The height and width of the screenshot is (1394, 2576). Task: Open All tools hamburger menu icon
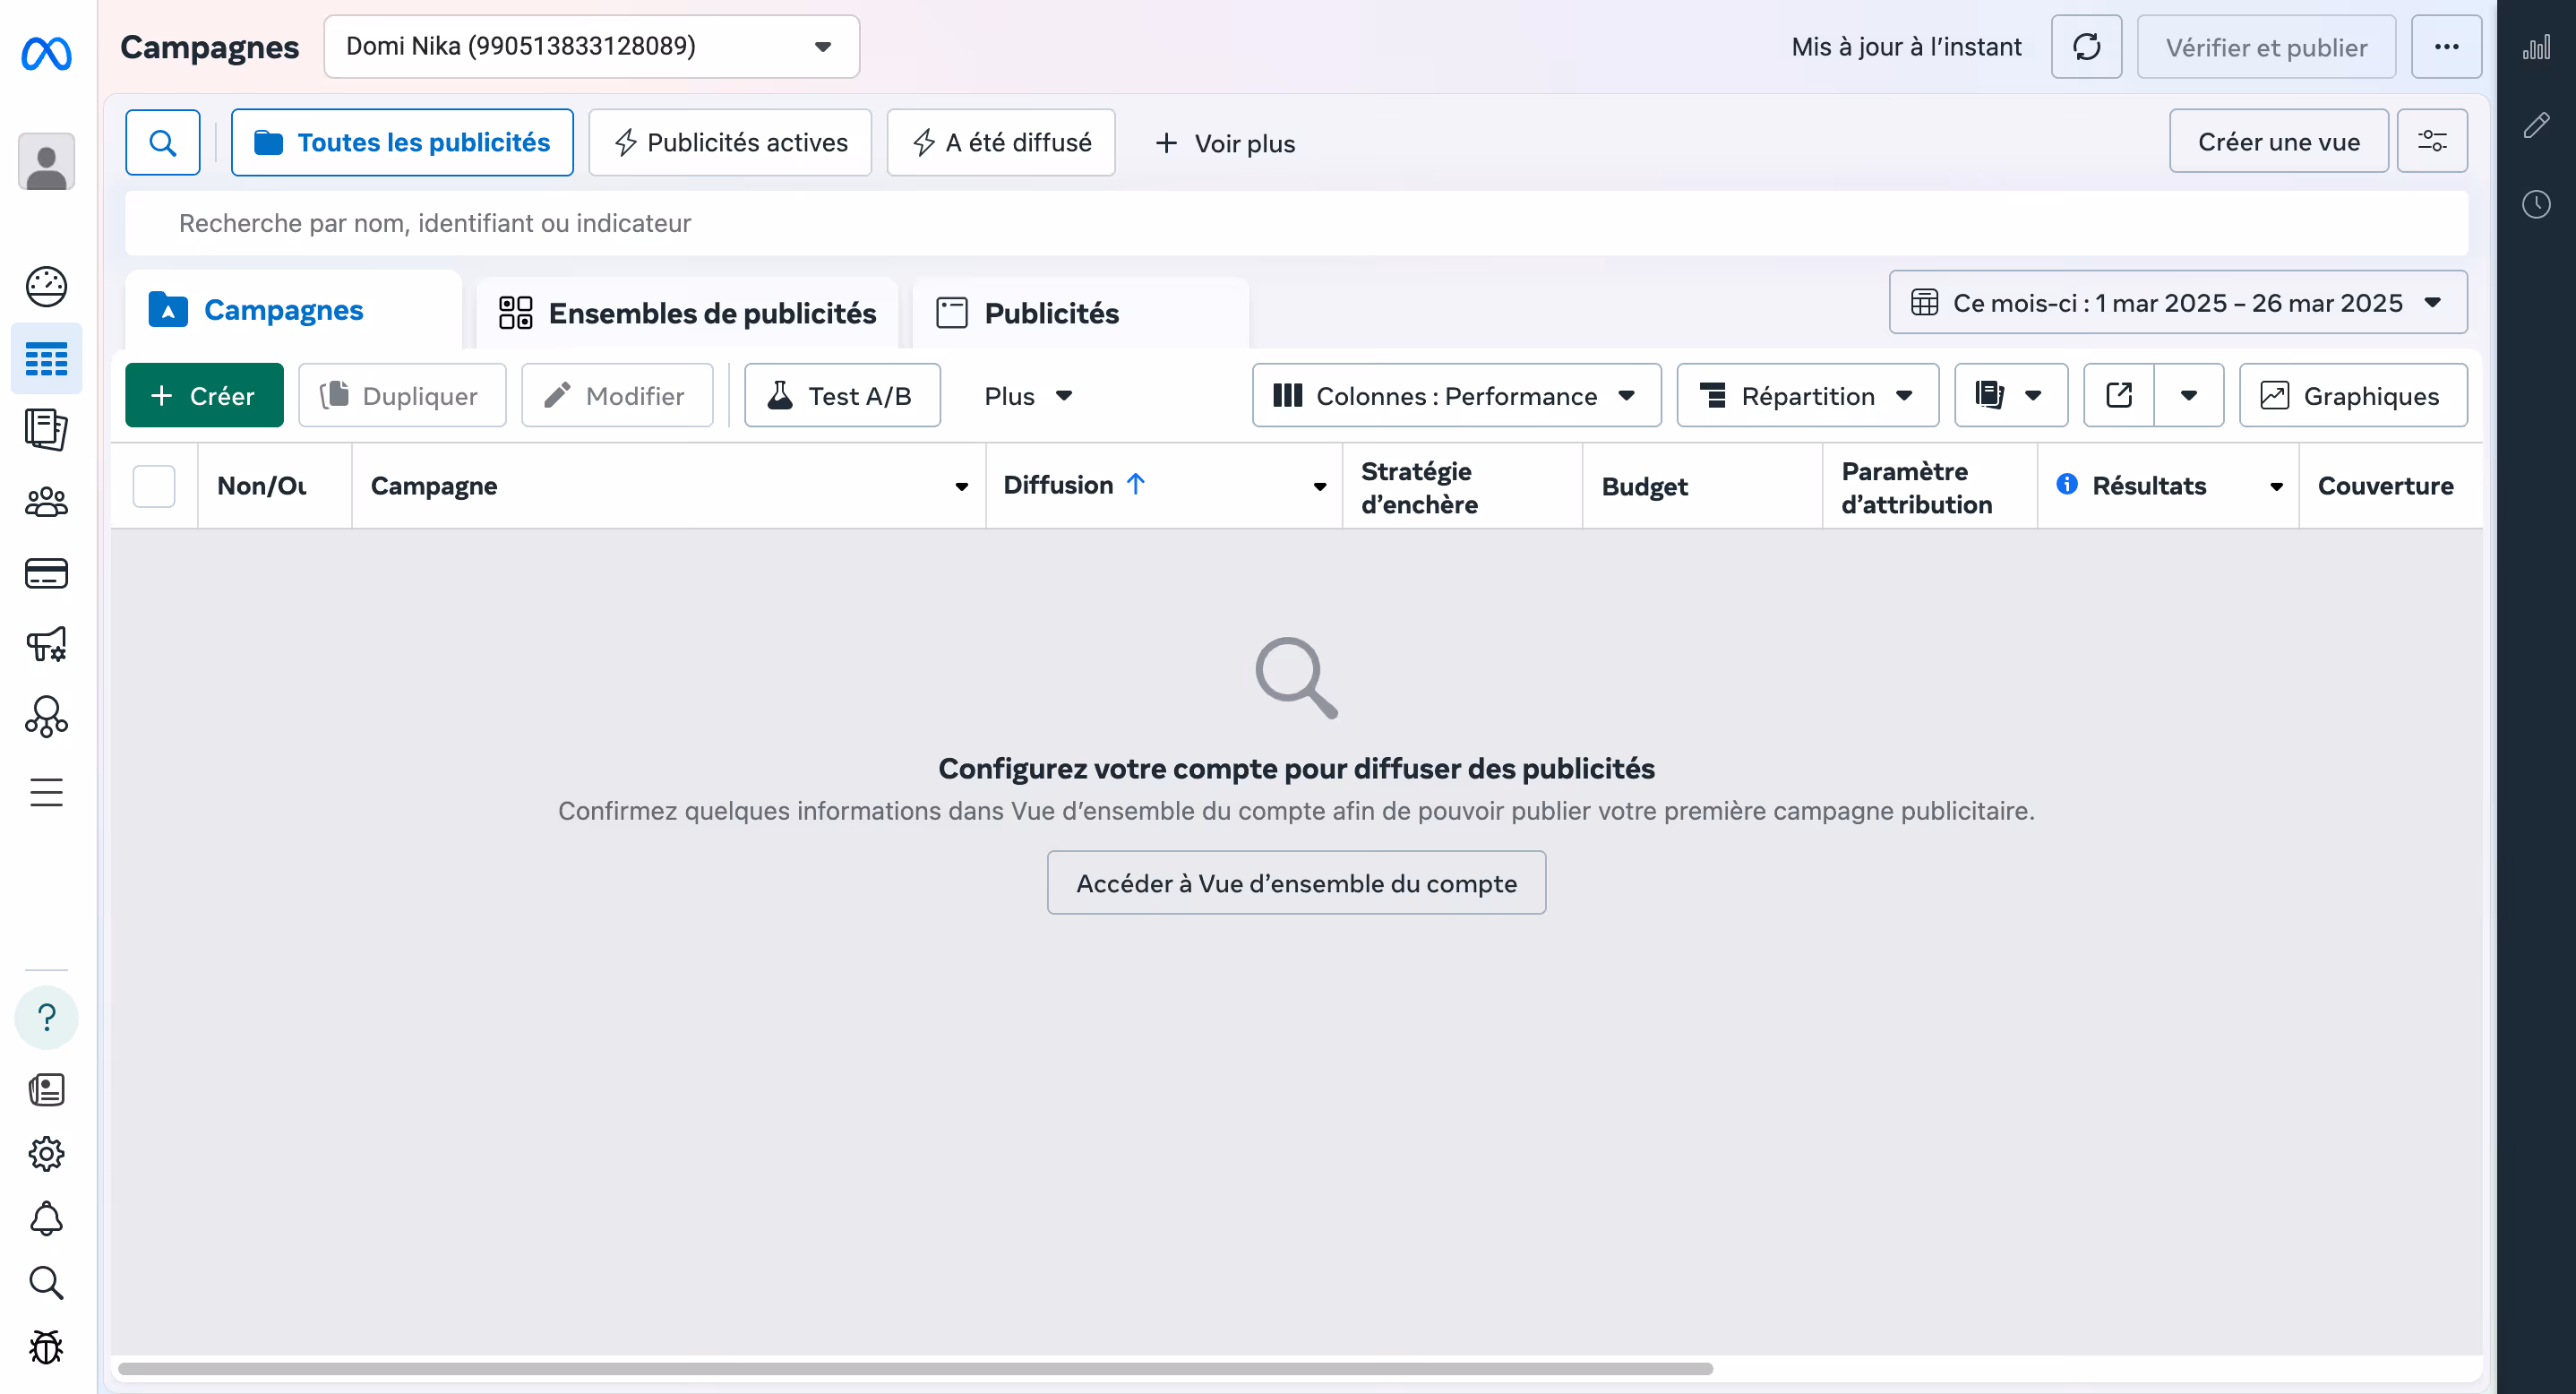point(46,792)
